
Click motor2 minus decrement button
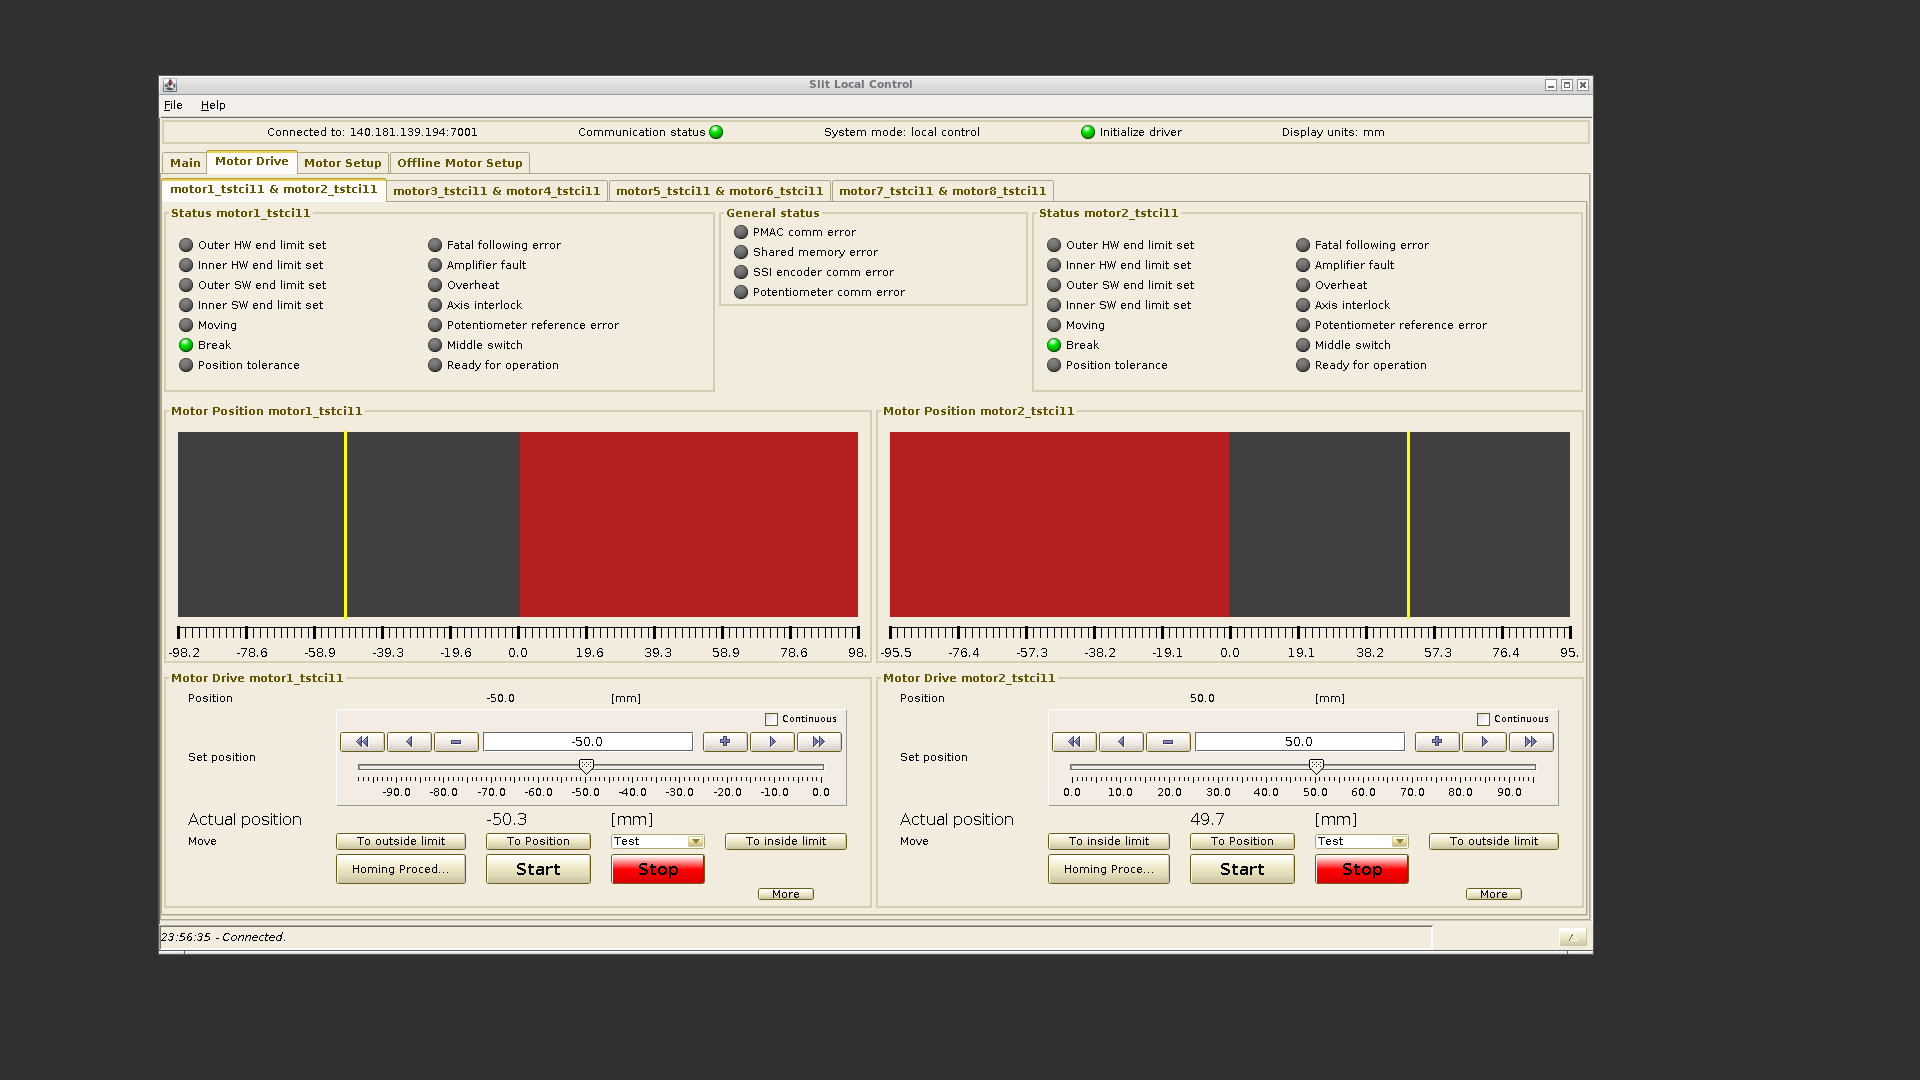(1168, 742)
